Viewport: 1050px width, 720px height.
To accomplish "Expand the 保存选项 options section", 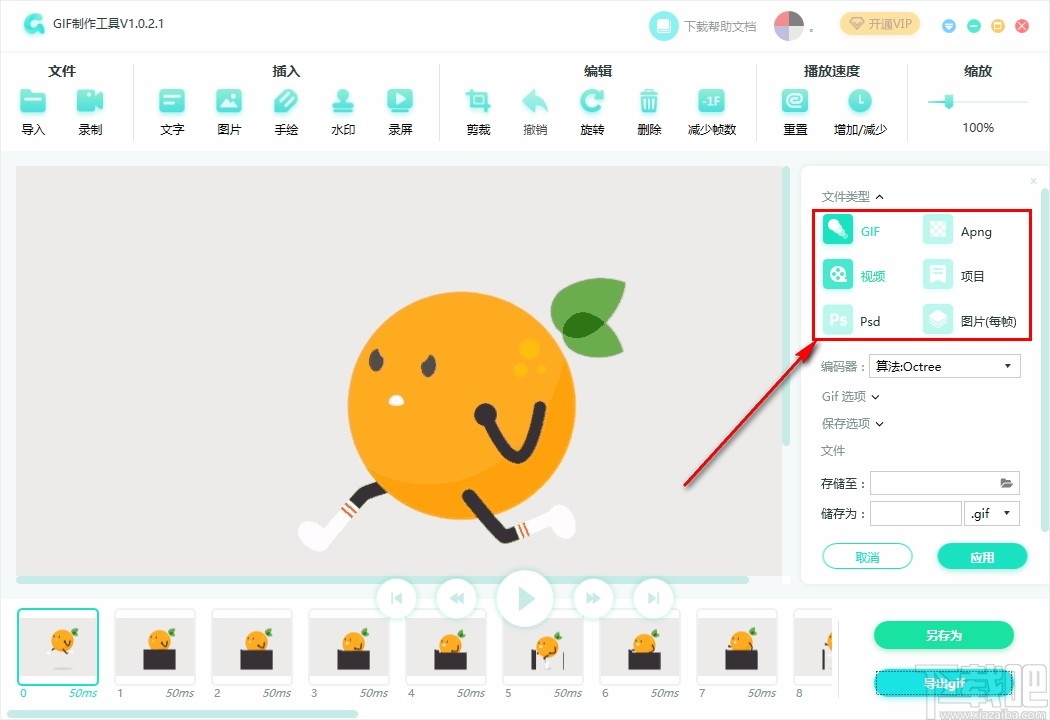I will pyautogui.click(x=852, y=423).
